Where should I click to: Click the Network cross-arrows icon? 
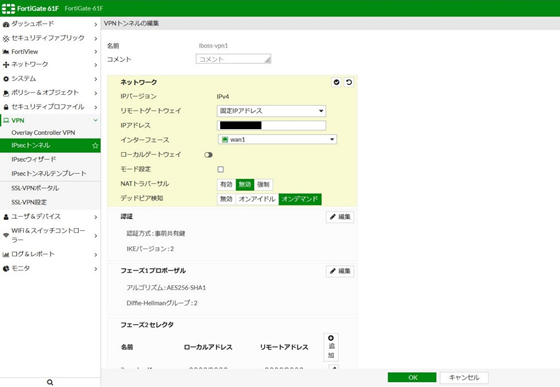pyautogui.click(x=6, y=65)
